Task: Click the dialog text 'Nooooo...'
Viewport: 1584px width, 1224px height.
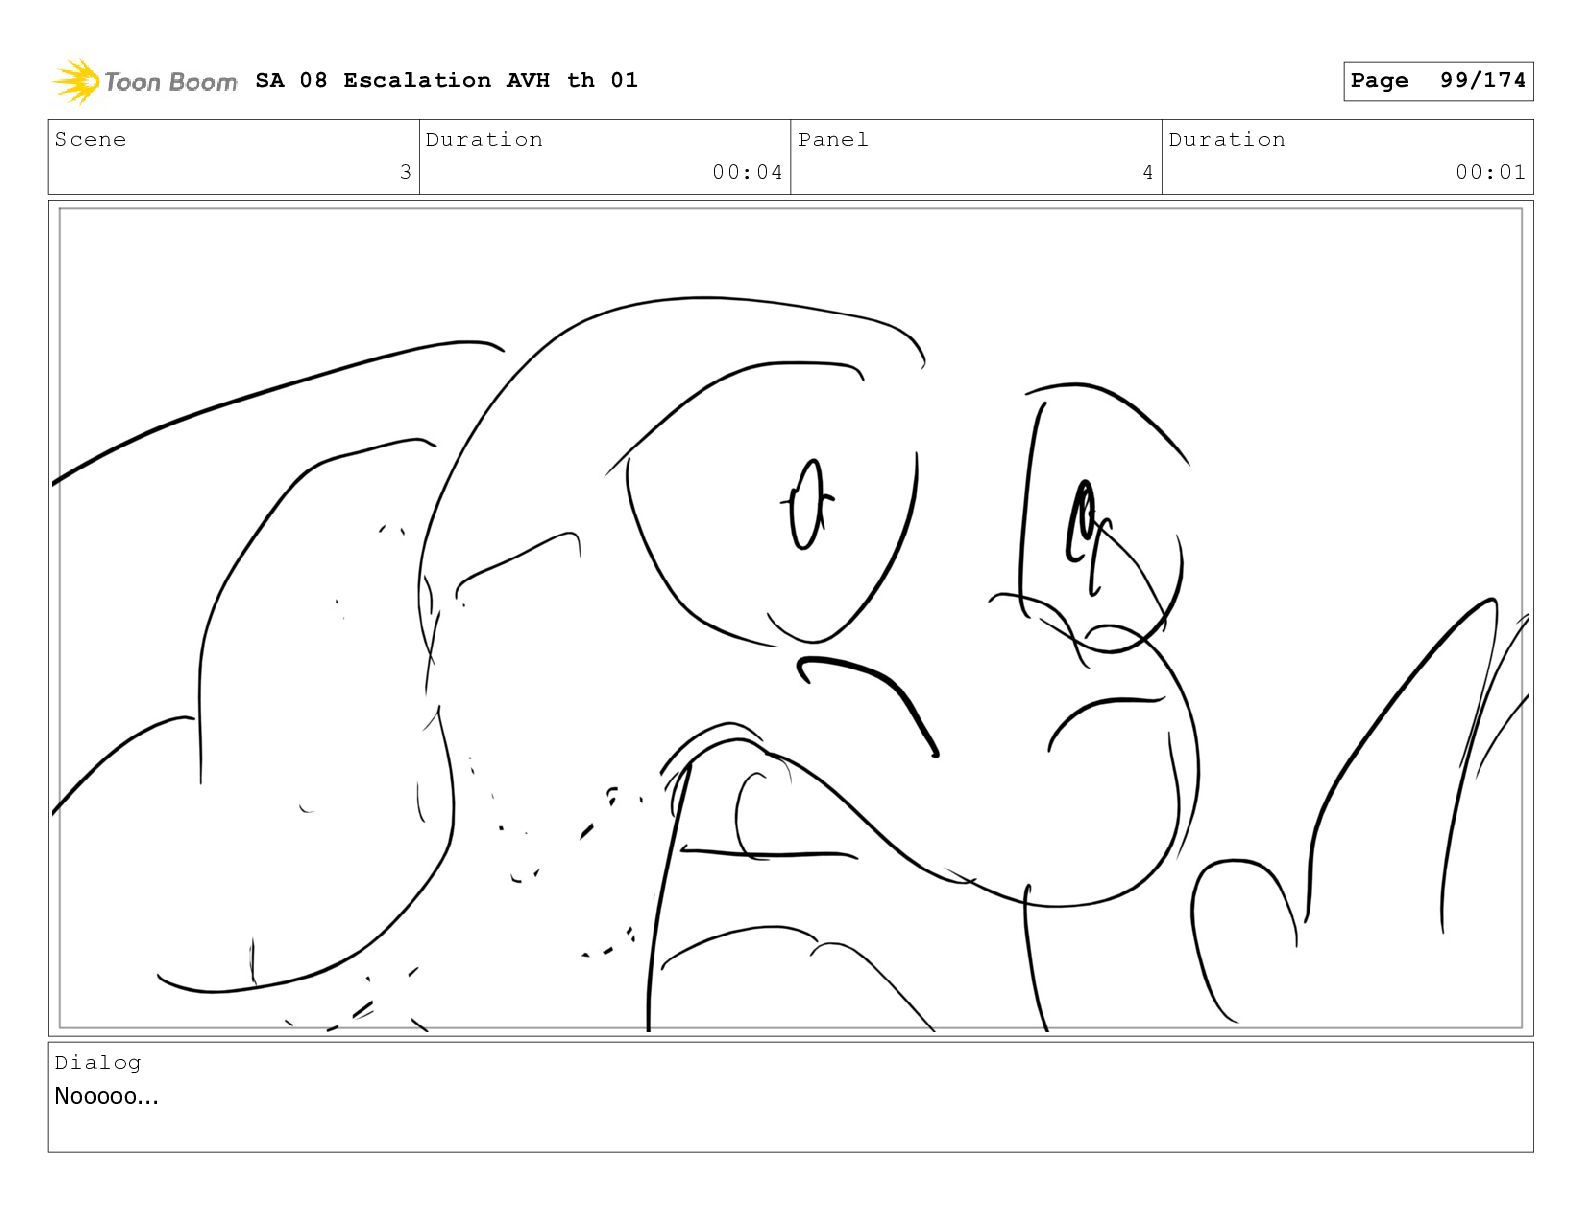Action: (106, 1096)
